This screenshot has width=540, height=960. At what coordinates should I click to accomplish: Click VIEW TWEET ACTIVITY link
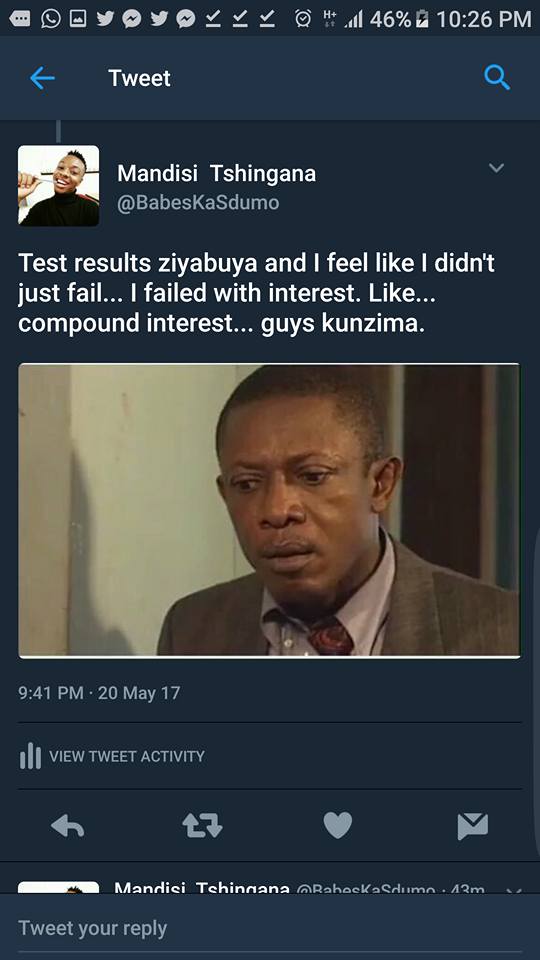click(x=127, y=756)
